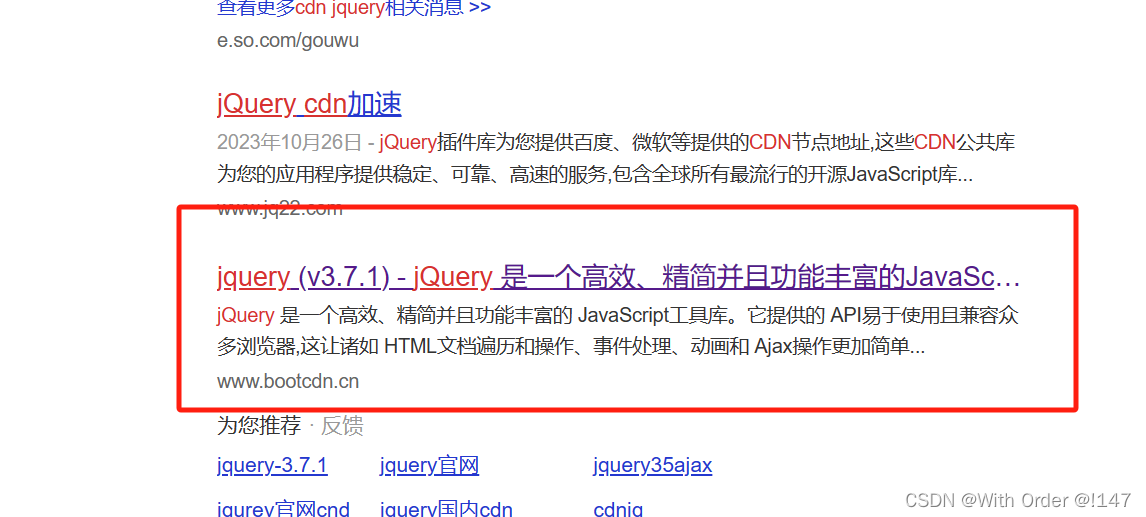
Task: Select the jquery-3.7.1 suggested search
Action: coord(272,465)
